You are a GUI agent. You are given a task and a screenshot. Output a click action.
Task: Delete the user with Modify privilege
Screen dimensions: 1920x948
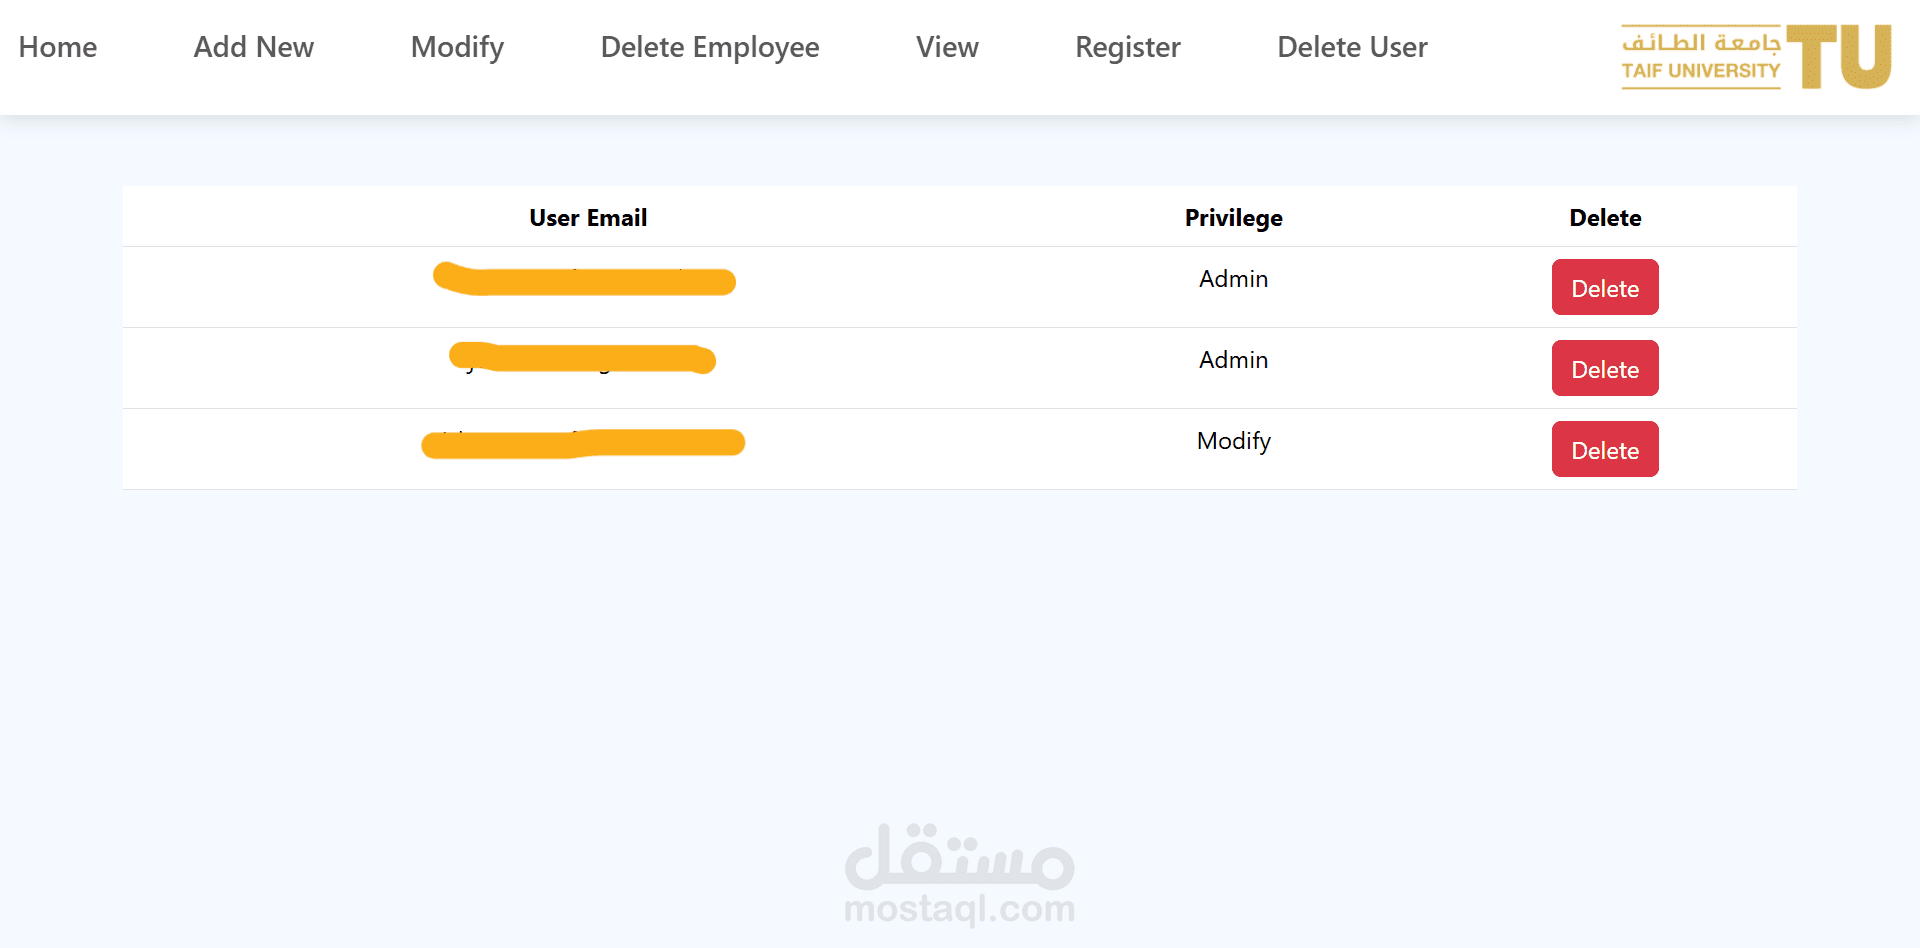tap(1605, 449)
